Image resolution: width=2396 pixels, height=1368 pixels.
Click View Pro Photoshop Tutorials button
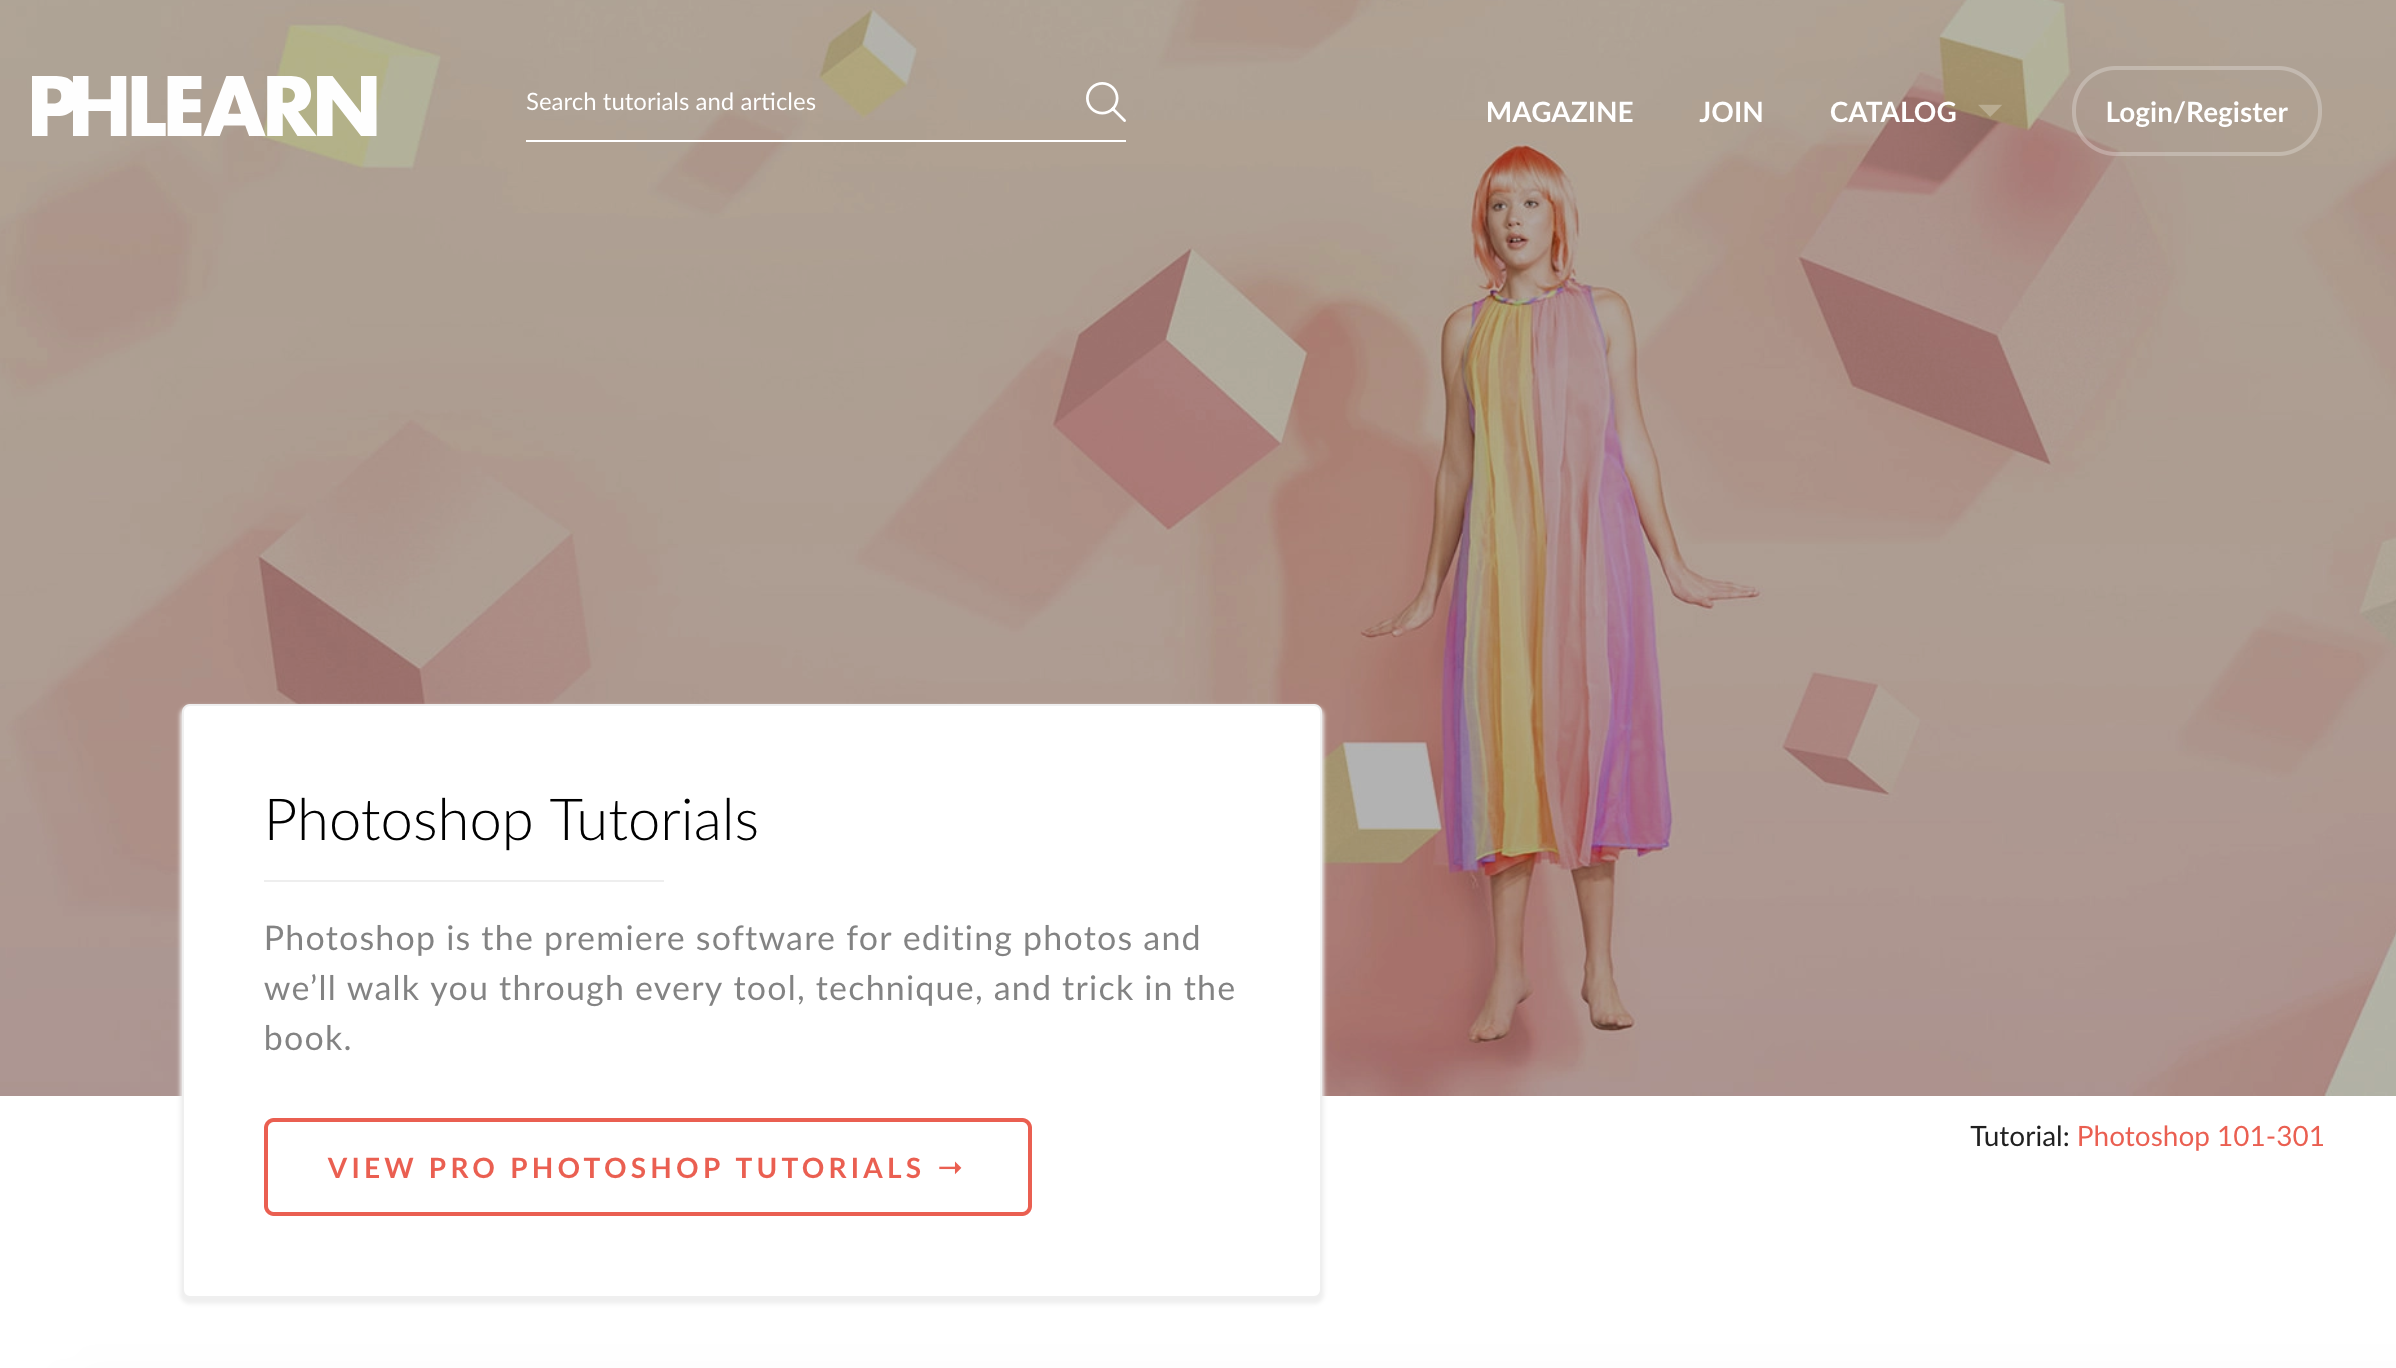coord(647,1167)
